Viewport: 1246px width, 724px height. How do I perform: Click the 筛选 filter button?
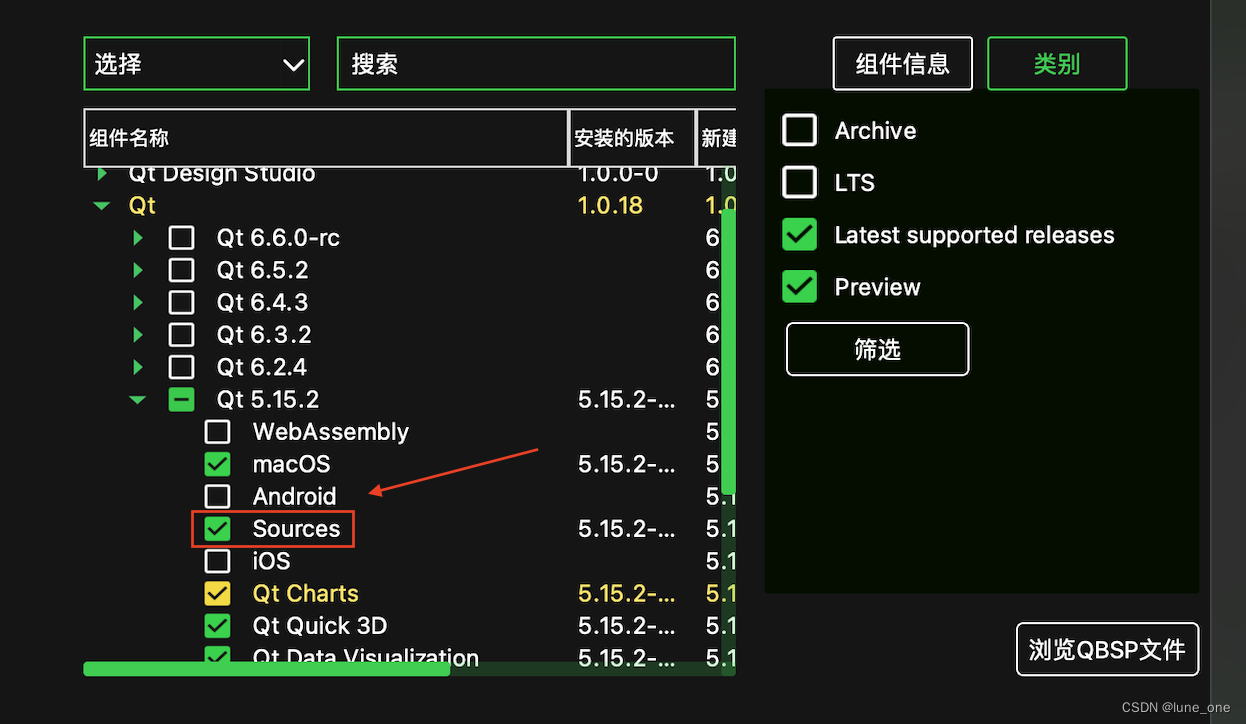[x=878, y=349]
